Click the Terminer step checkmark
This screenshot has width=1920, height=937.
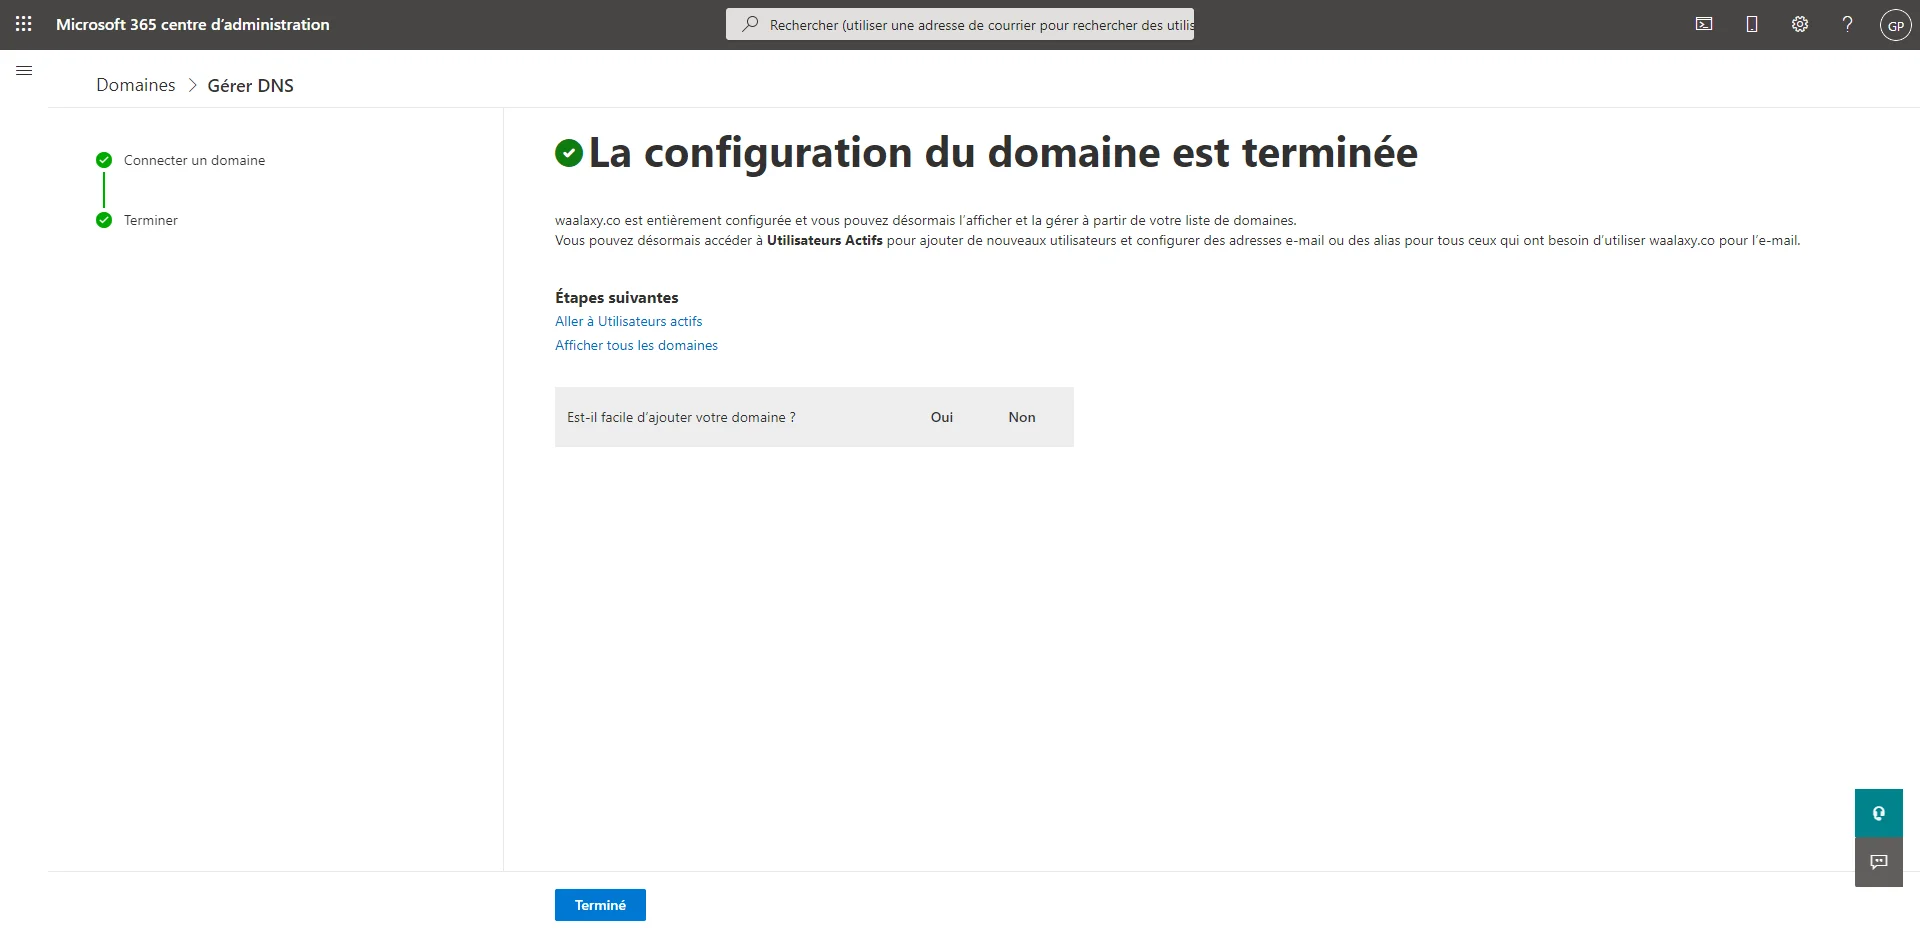point(104,220)
